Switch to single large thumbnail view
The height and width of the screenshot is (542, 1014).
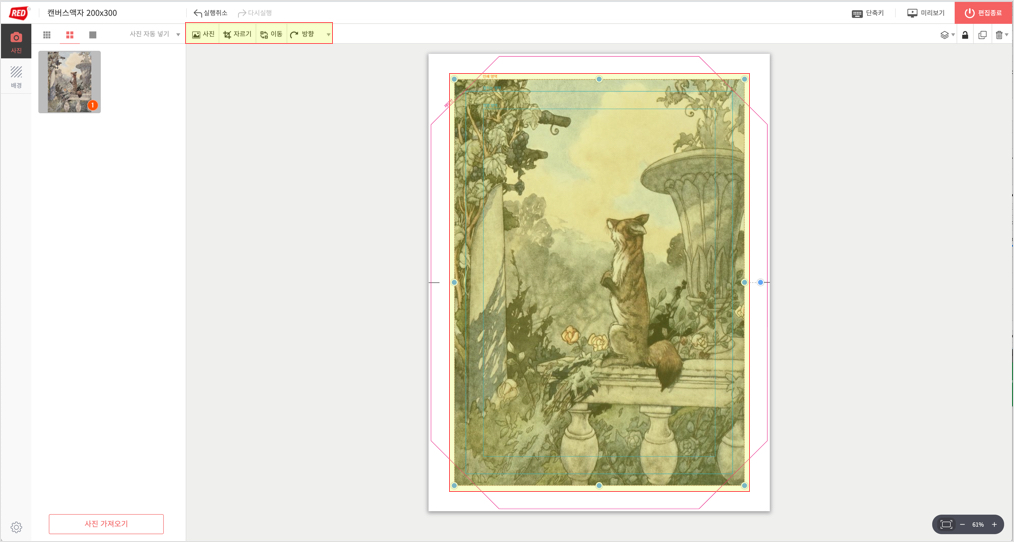pyautogui.click(x=92, y=35)
